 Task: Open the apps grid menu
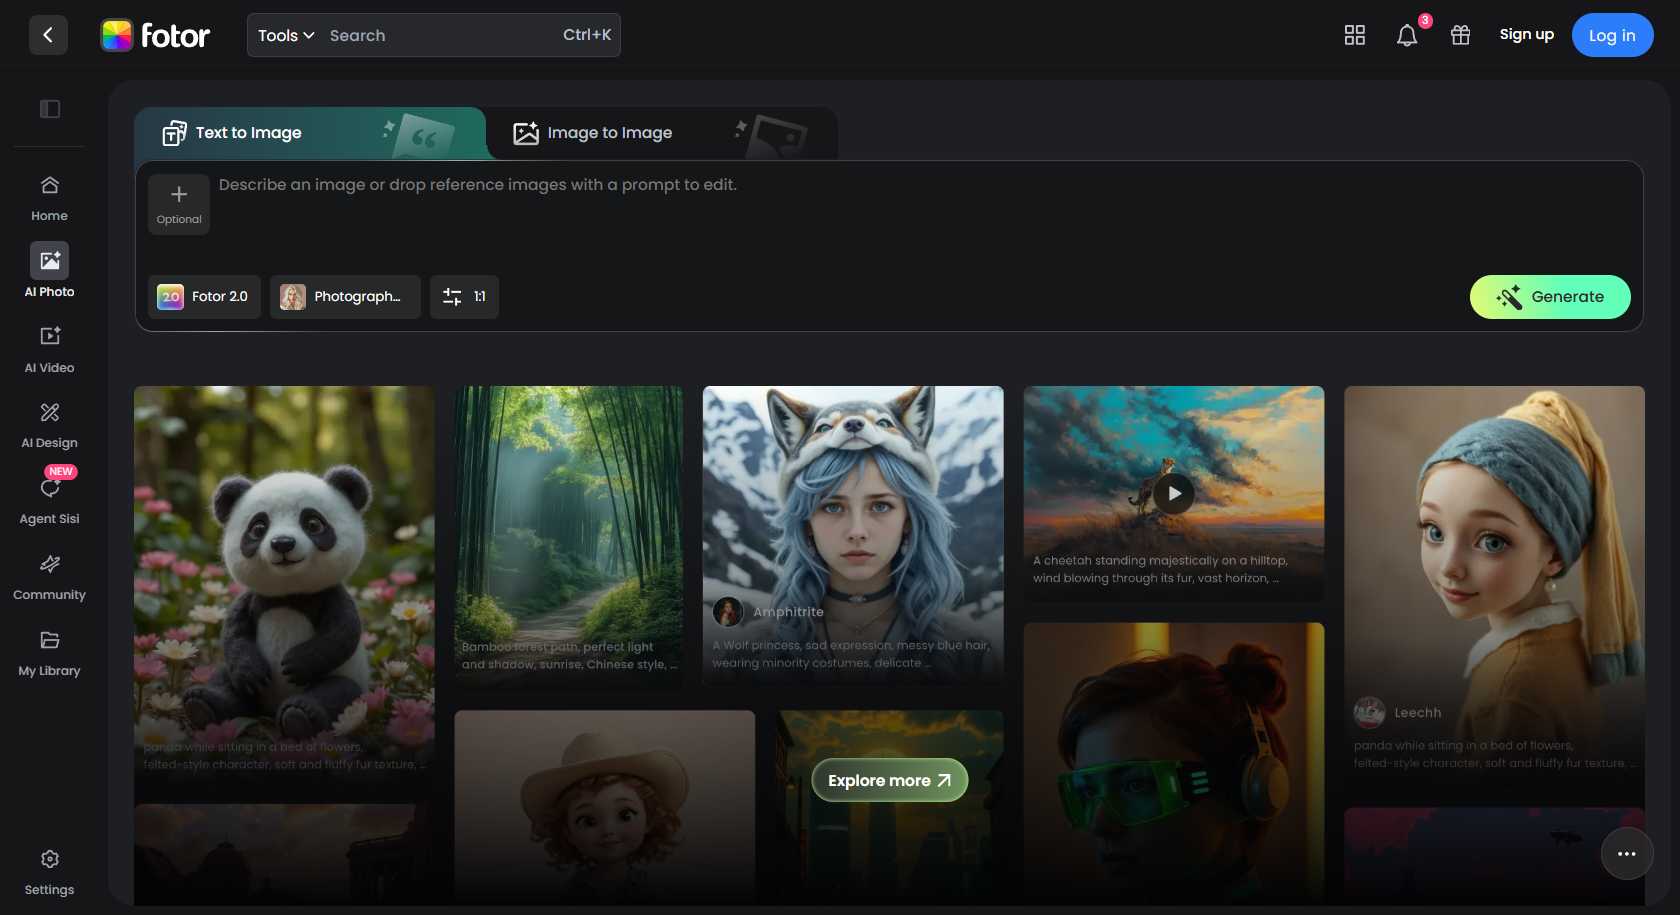tap(1354, 35)
